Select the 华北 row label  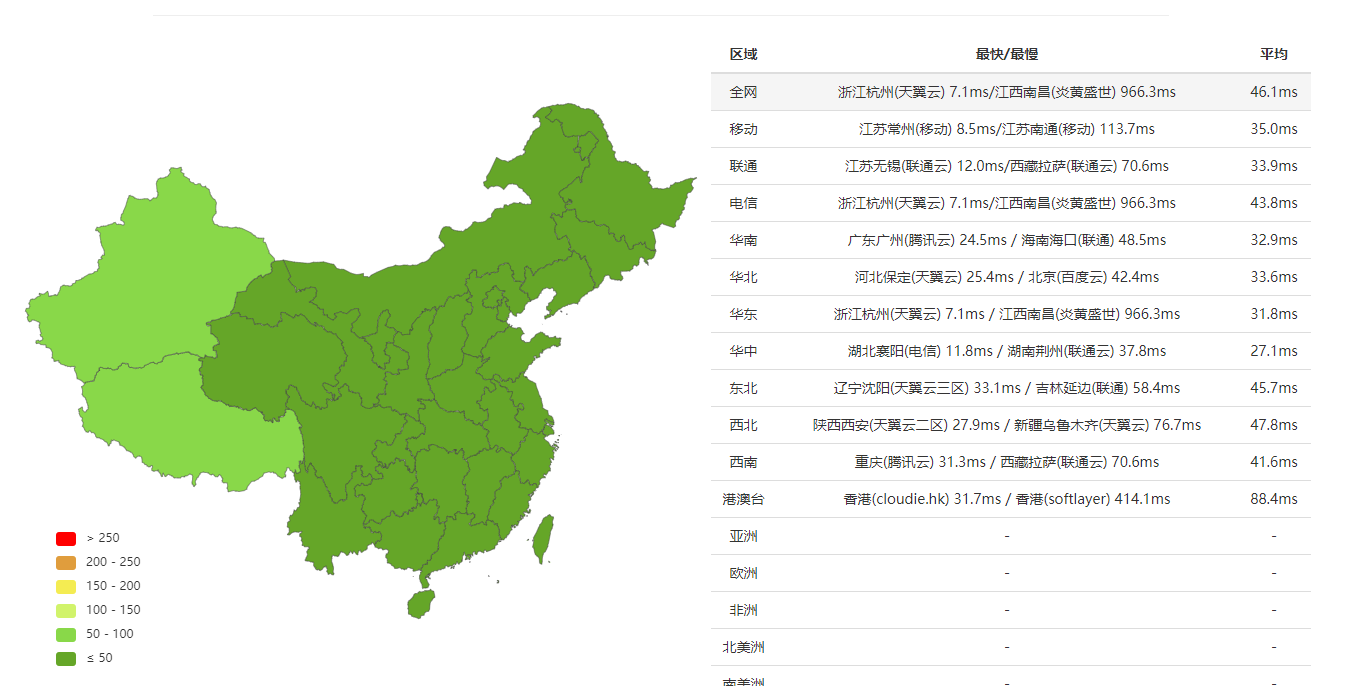[743, 277]
